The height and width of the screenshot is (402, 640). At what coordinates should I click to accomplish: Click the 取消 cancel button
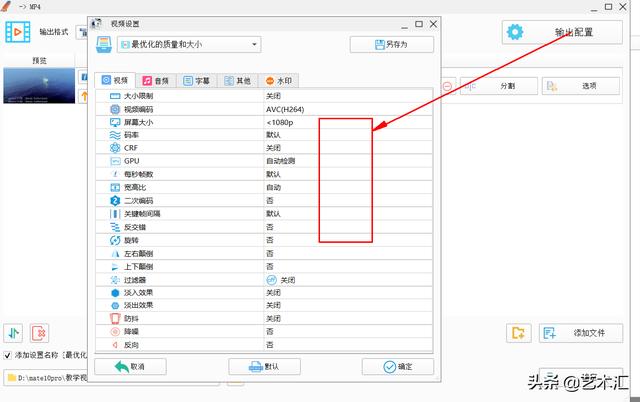130,366
